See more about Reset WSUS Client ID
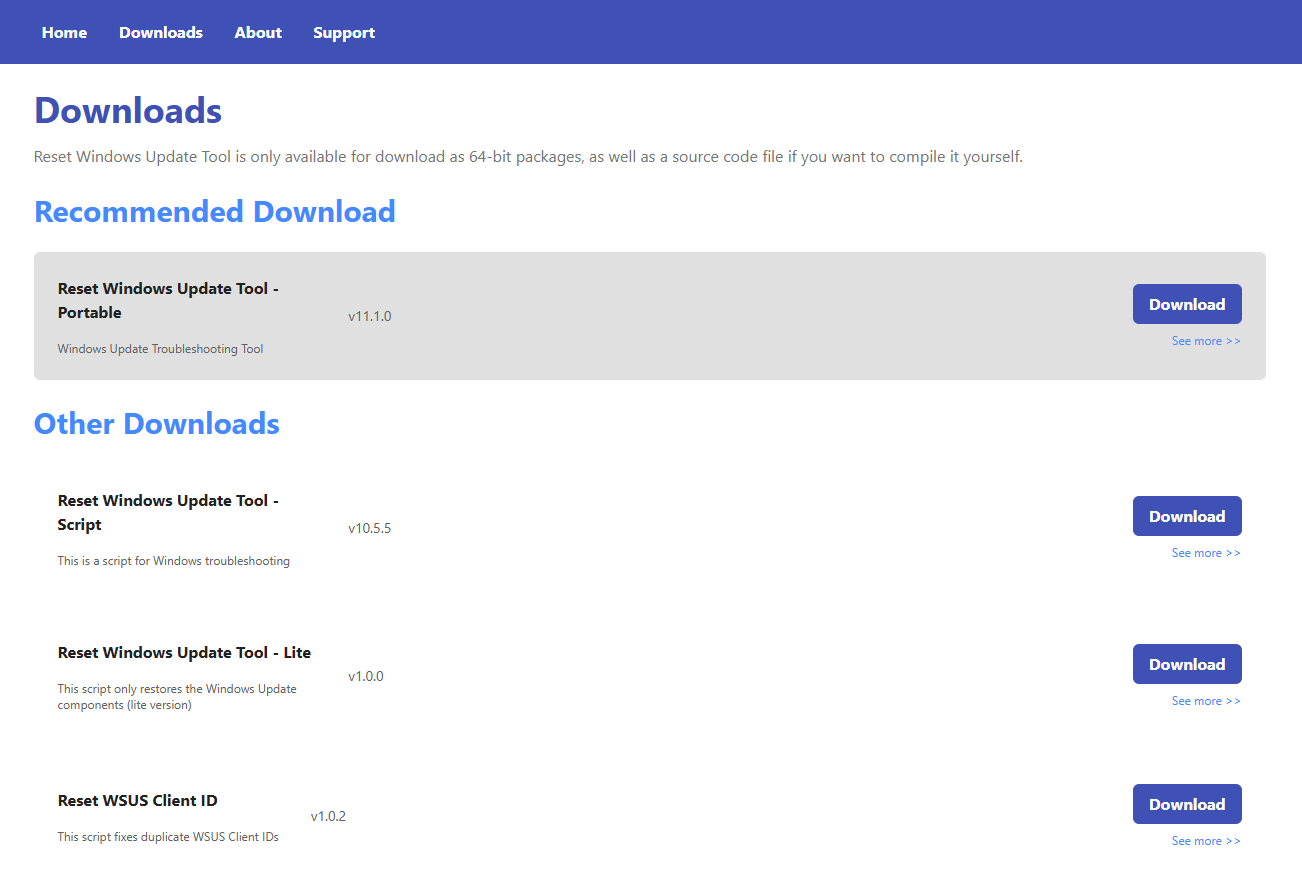Viewport: 1302px width, 878px height. tap(1206, 841)
